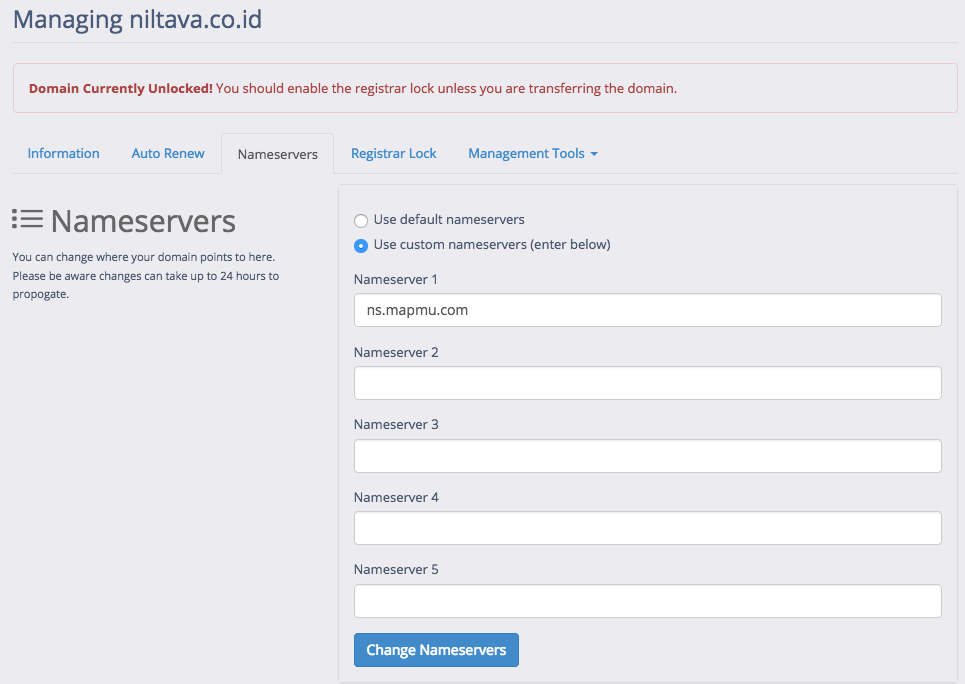Click the Nameserver 5 text box
The image size is (965, 684).
647,601
